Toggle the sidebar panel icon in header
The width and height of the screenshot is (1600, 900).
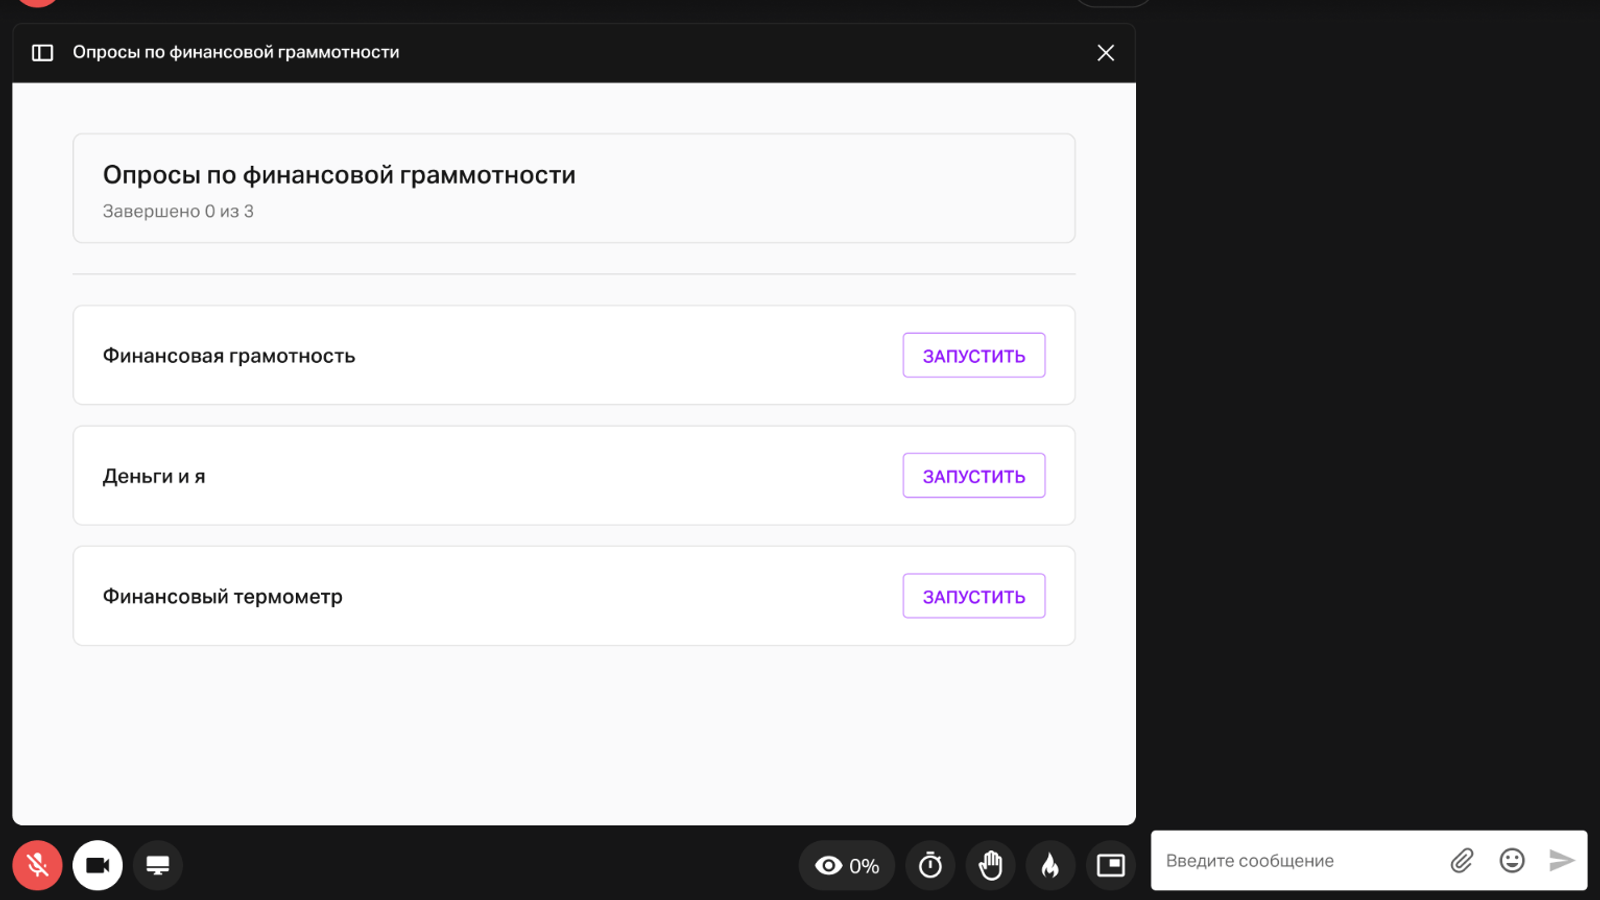tap(42, 53)
